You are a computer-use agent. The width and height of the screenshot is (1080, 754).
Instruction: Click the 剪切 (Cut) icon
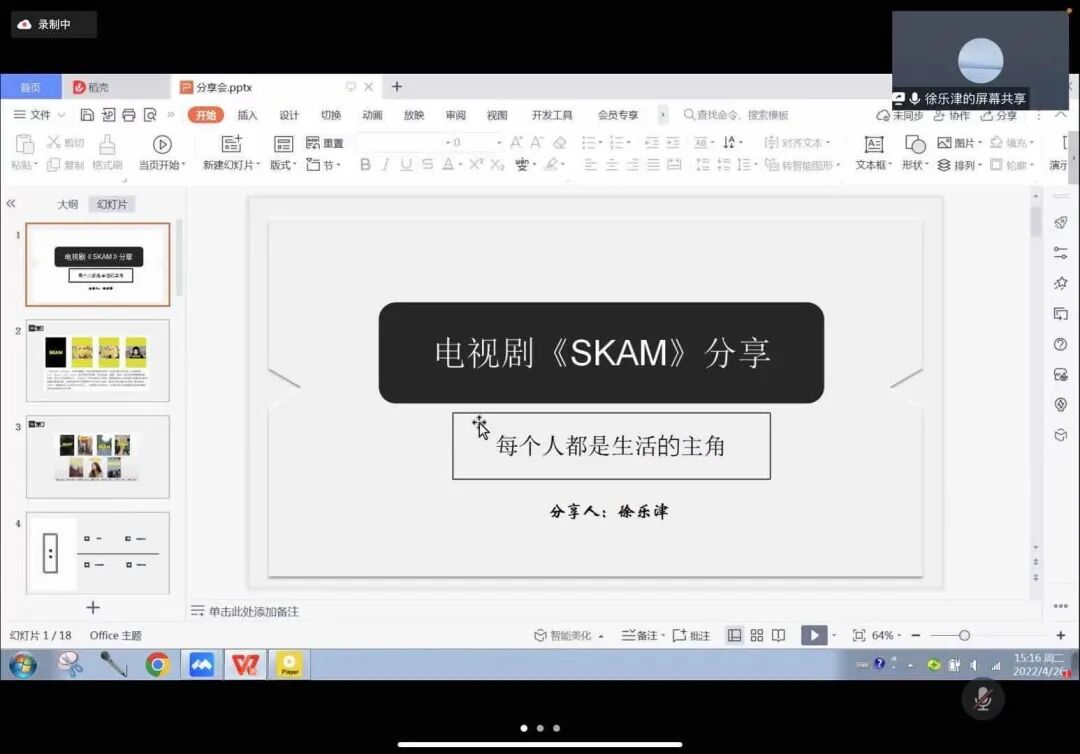pos(53,142)
